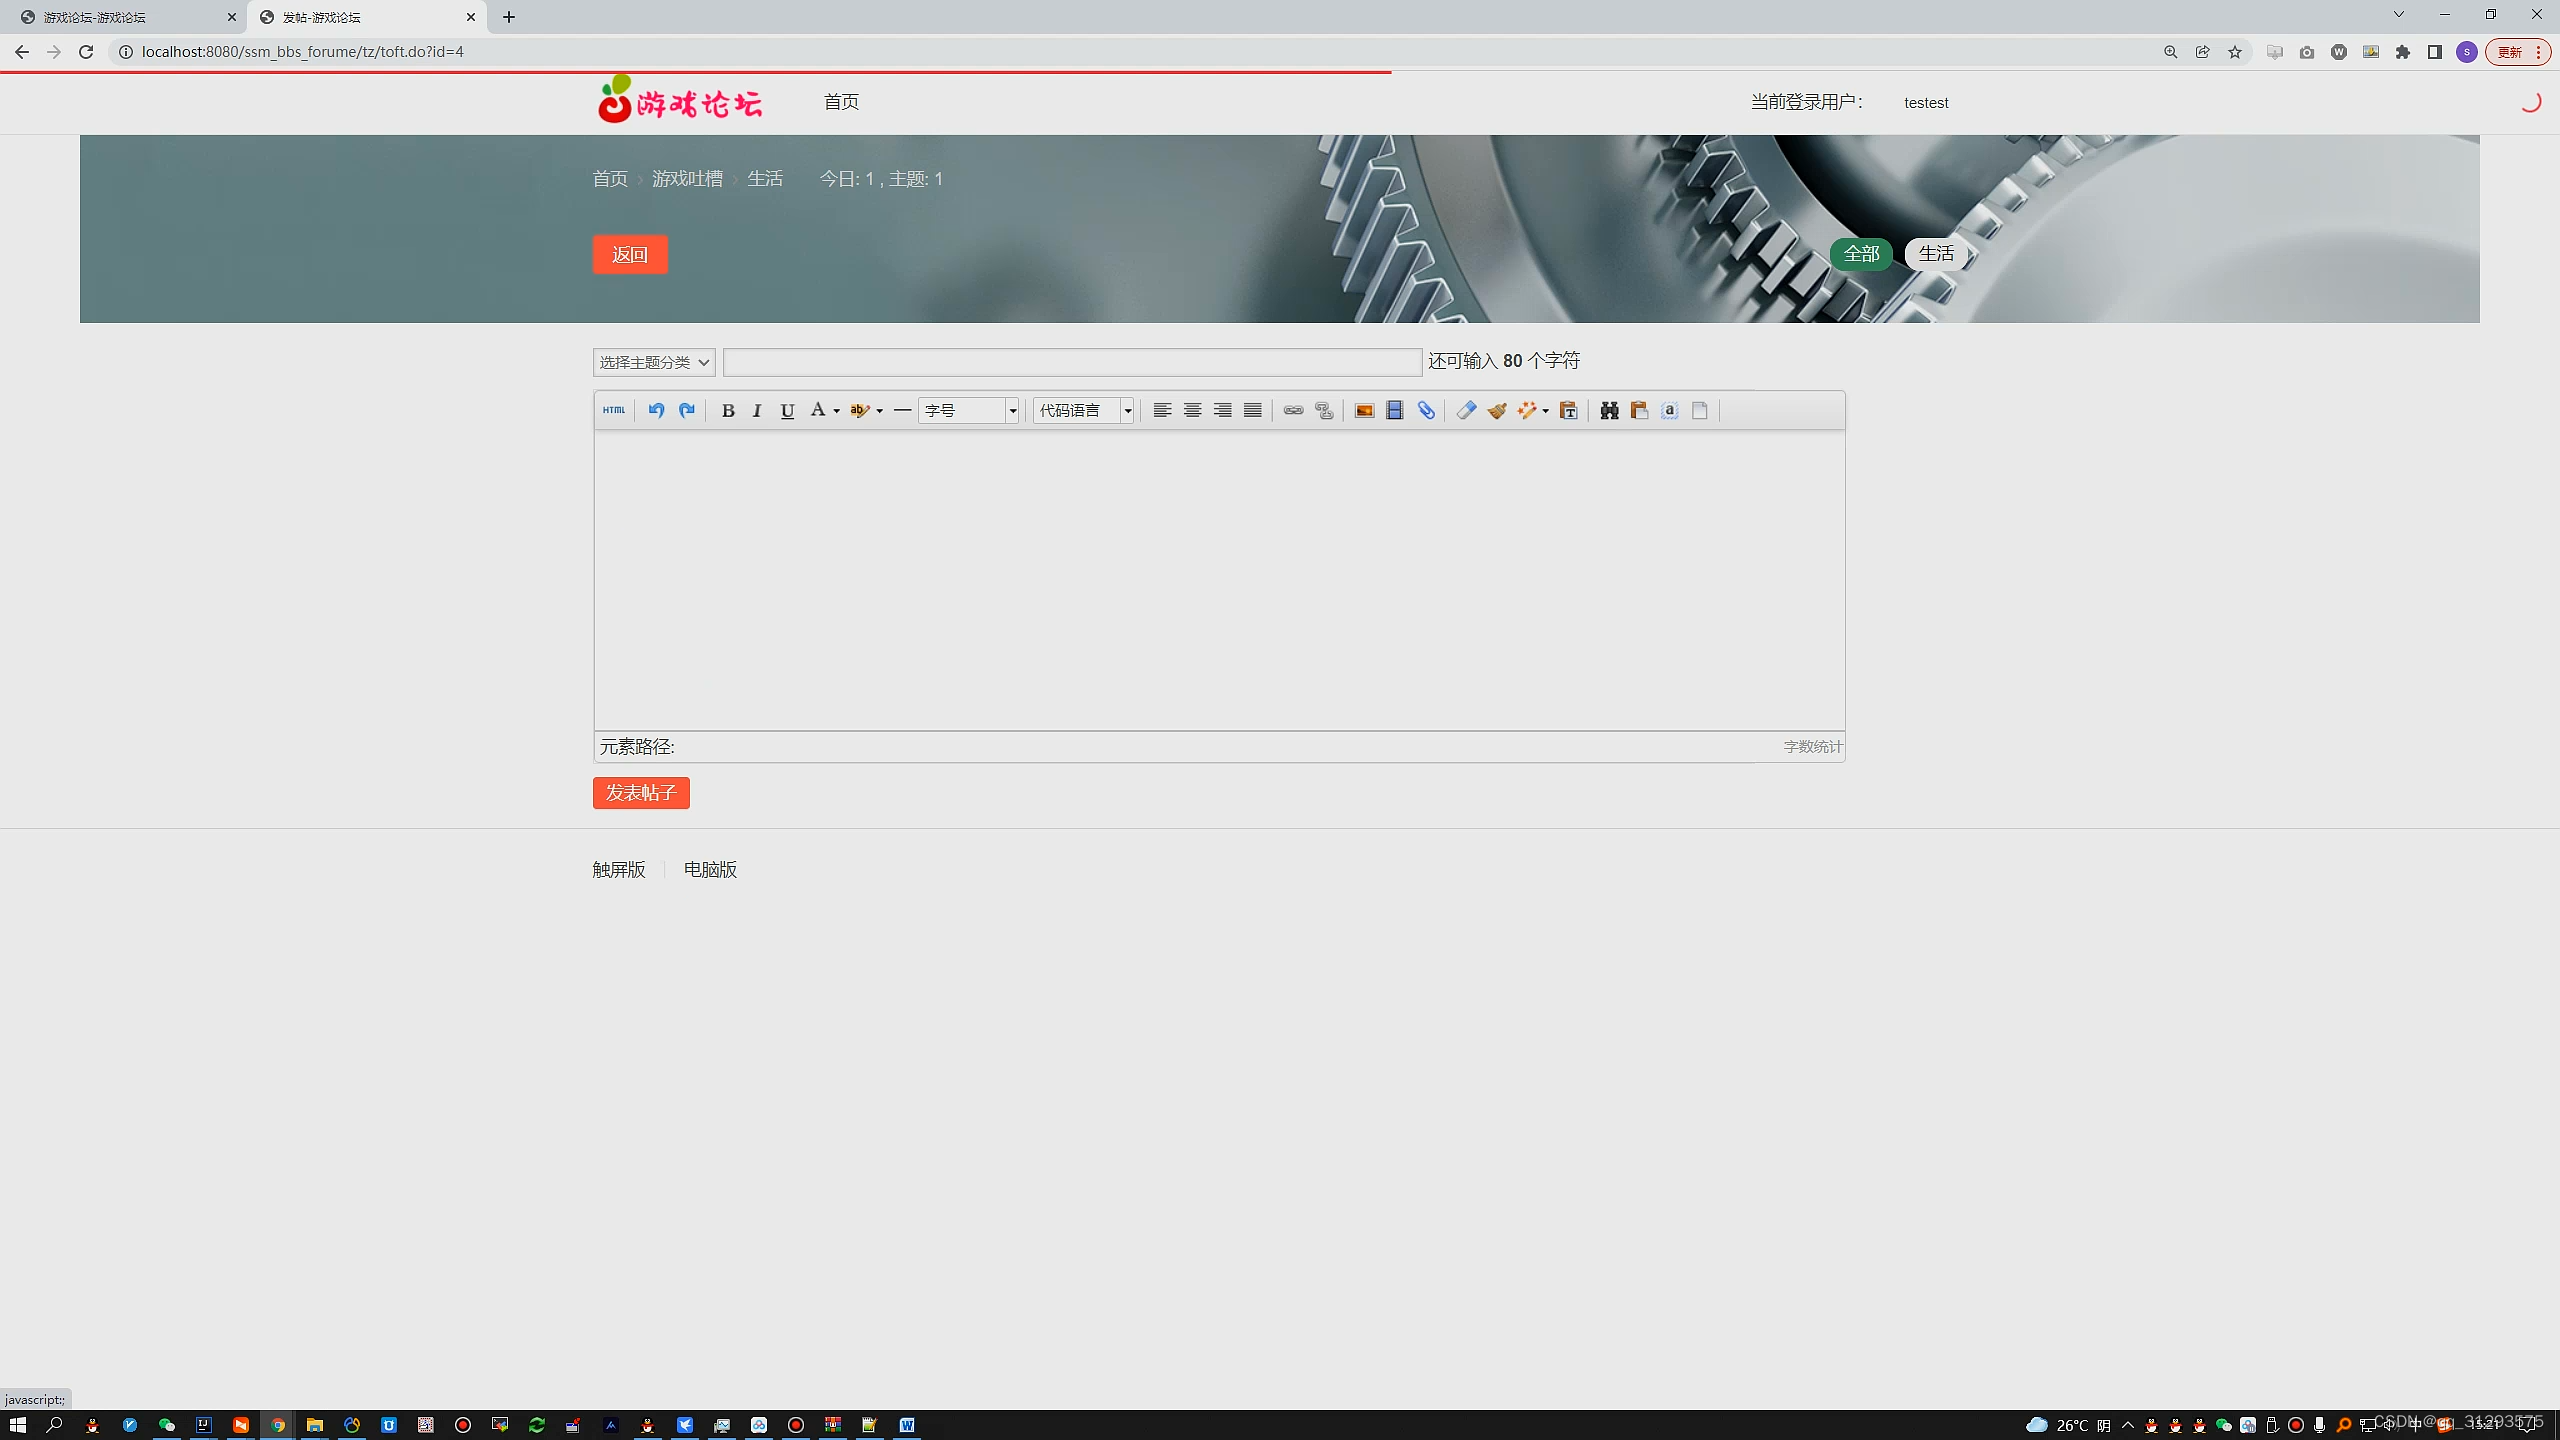Go back to the previous page

(22, 52)
